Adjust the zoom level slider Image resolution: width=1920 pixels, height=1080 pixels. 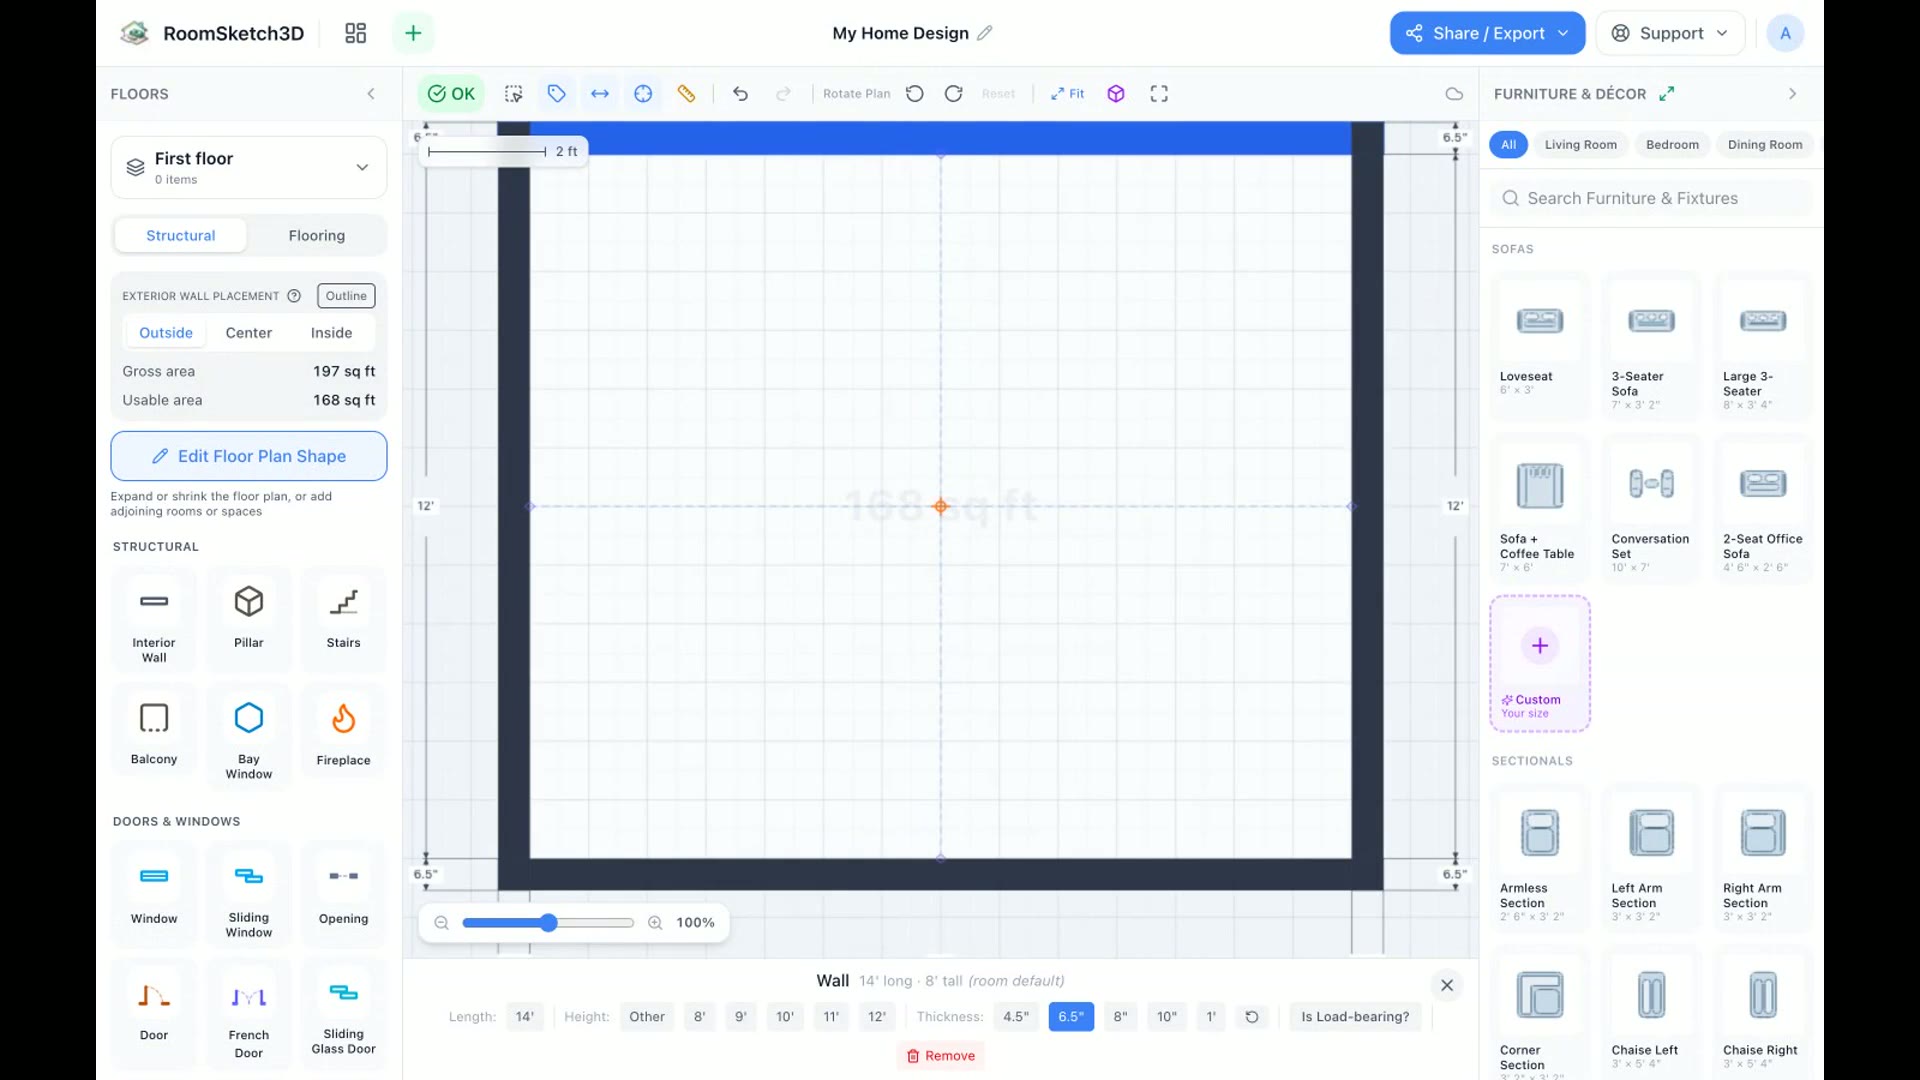(x=548, y=922)
